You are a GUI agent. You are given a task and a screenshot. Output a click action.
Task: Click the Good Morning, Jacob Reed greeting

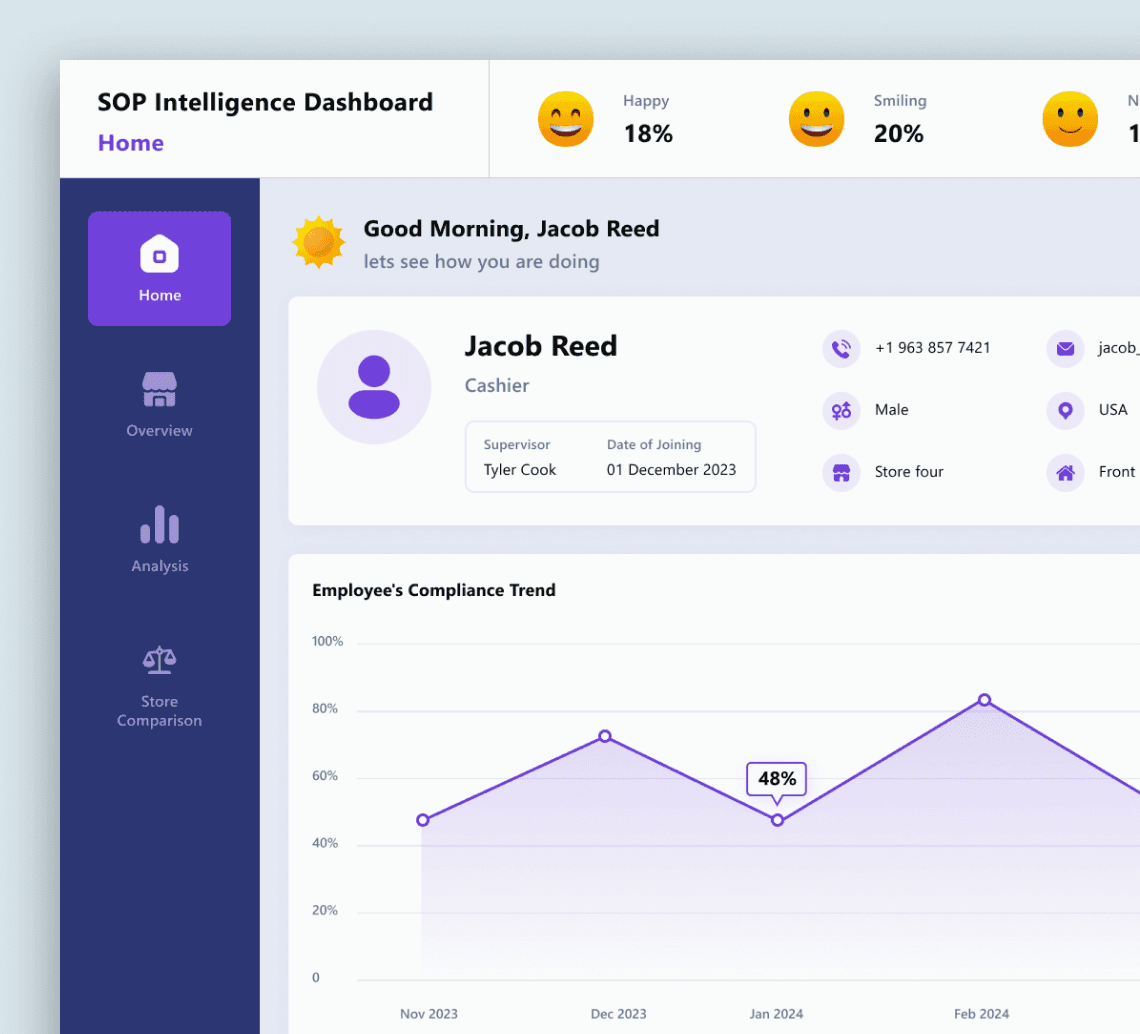tap(511, 229)
